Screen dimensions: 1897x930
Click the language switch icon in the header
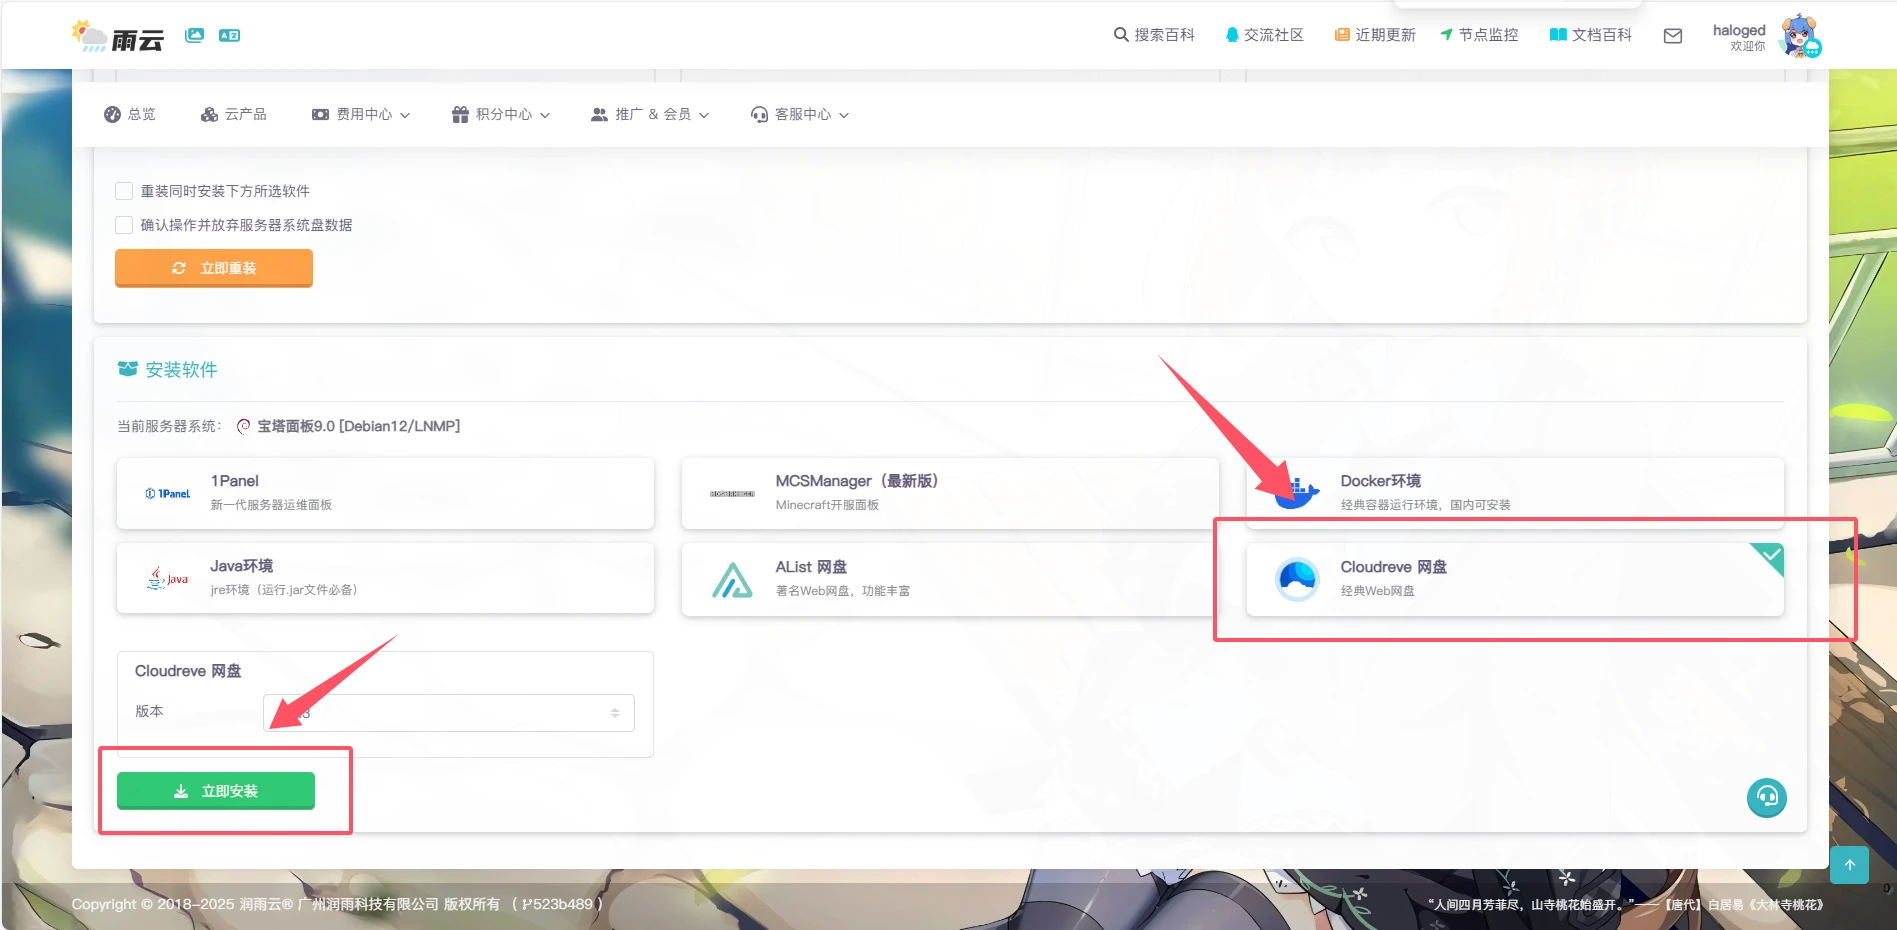point(230,35)
